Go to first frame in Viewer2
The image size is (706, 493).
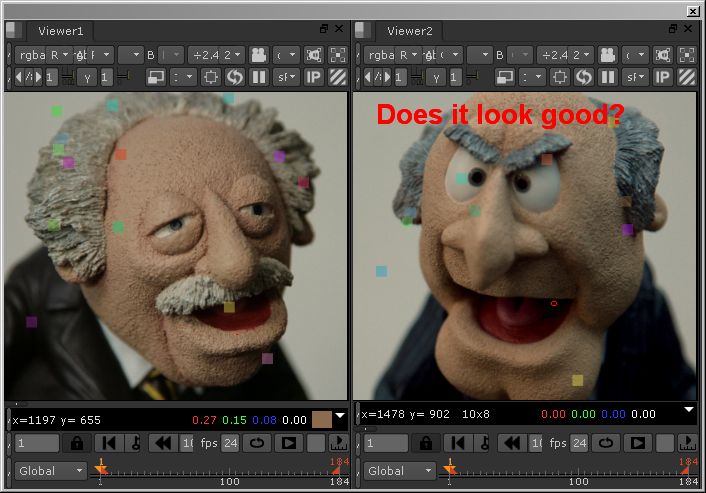pyautogui.click(x=457, y=443)
